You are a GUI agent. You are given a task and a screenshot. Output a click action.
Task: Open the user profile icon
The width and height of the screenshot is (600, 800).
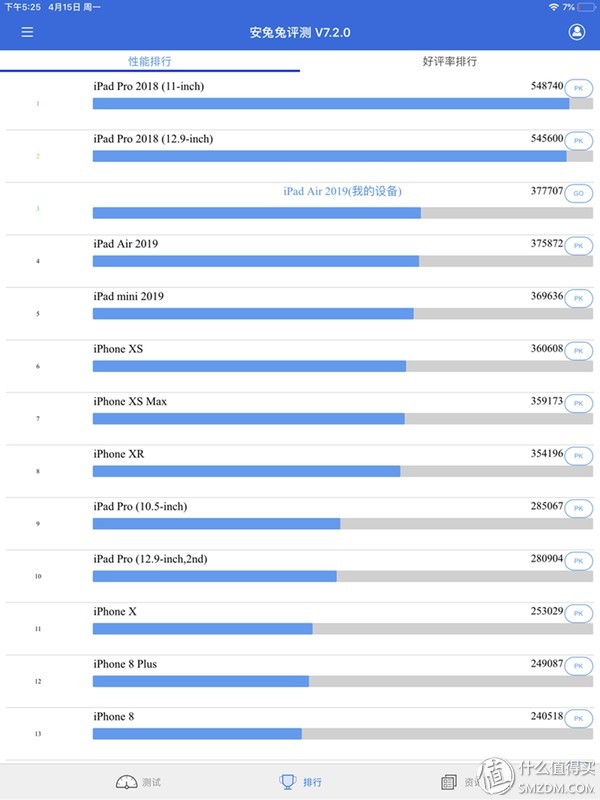tap(577, 32)
